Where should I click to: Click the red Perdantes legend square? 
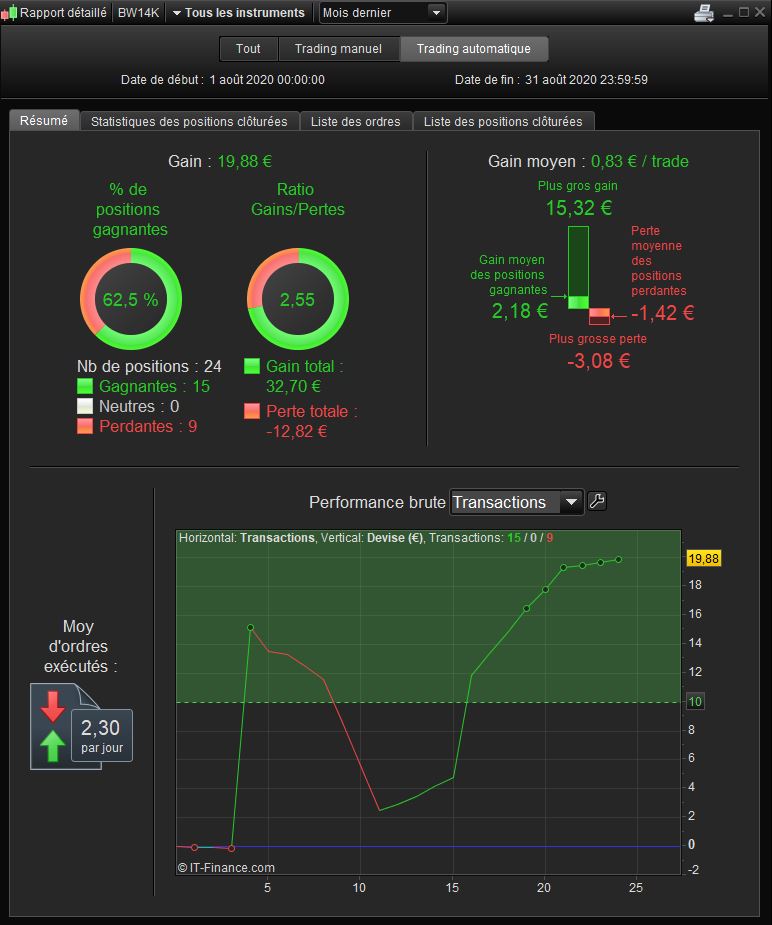pos(85,427)
